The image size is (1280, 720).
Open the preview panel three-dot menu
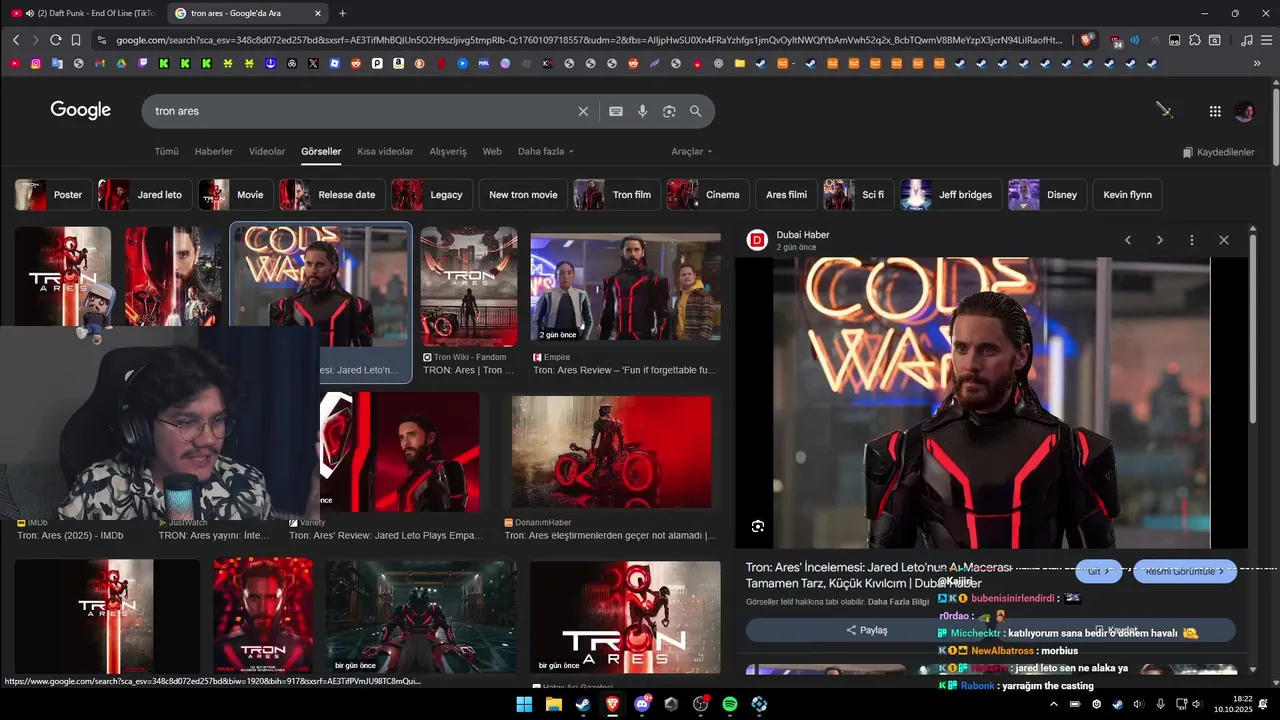coord(1192,240)
